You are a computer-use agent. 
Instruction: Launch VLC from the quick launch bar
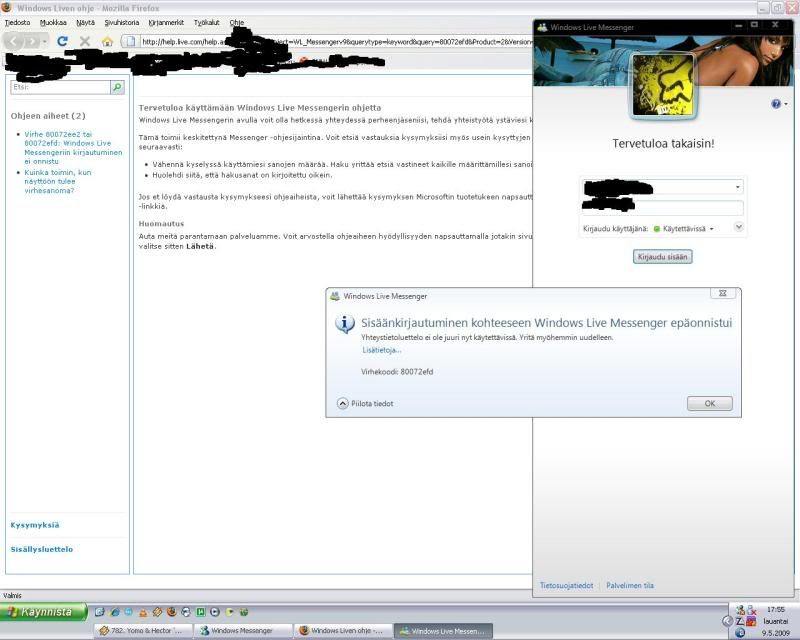coord(143,611)
